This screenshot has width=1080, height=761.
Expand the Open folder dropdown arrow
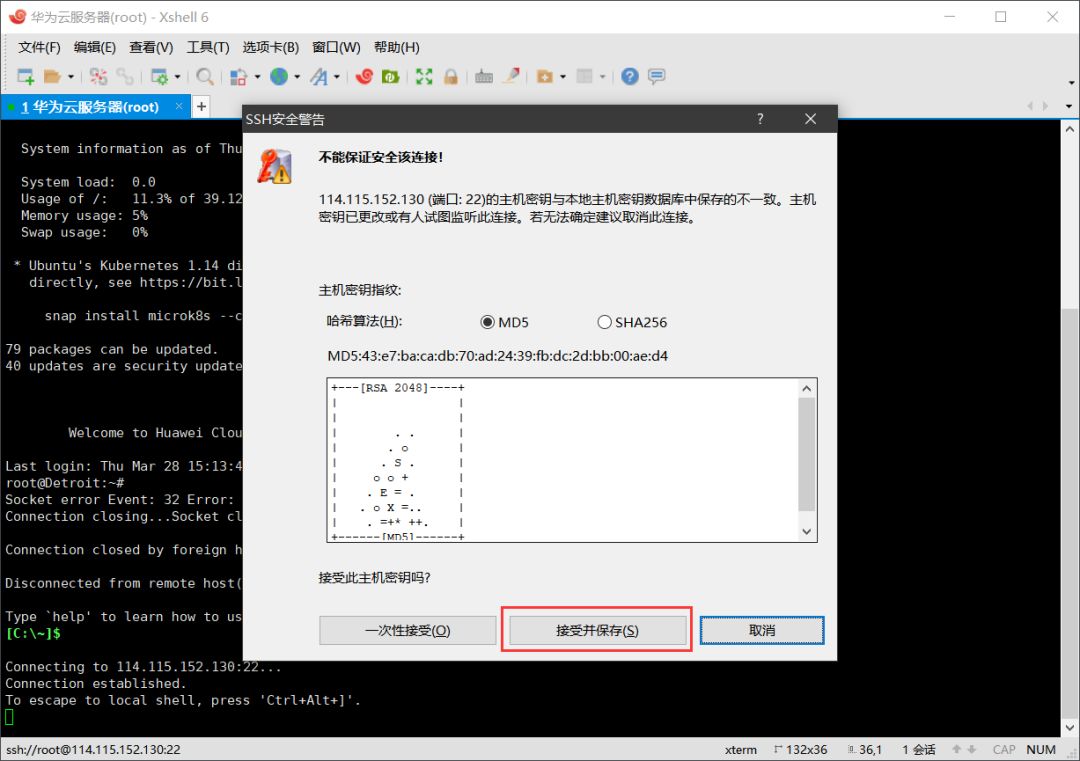(x=70, y=76)
